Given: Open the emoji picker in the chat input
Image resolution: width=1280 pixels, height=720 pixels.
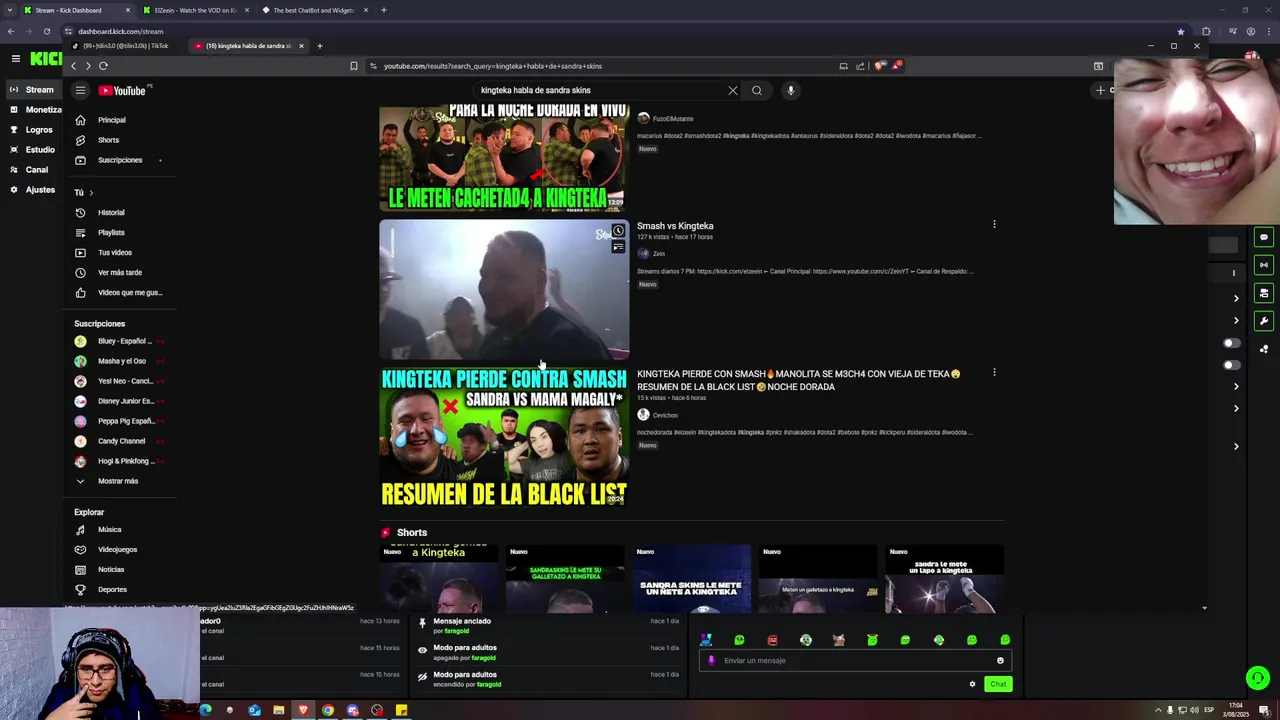Looking at the screenshot, I should pos(1000,660).
